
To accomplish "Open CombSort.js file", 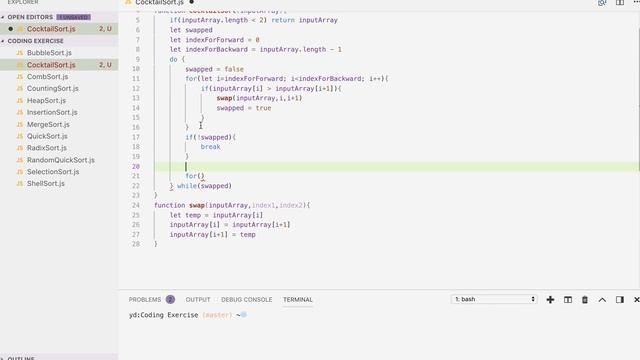I will click(x=47, y=77).
